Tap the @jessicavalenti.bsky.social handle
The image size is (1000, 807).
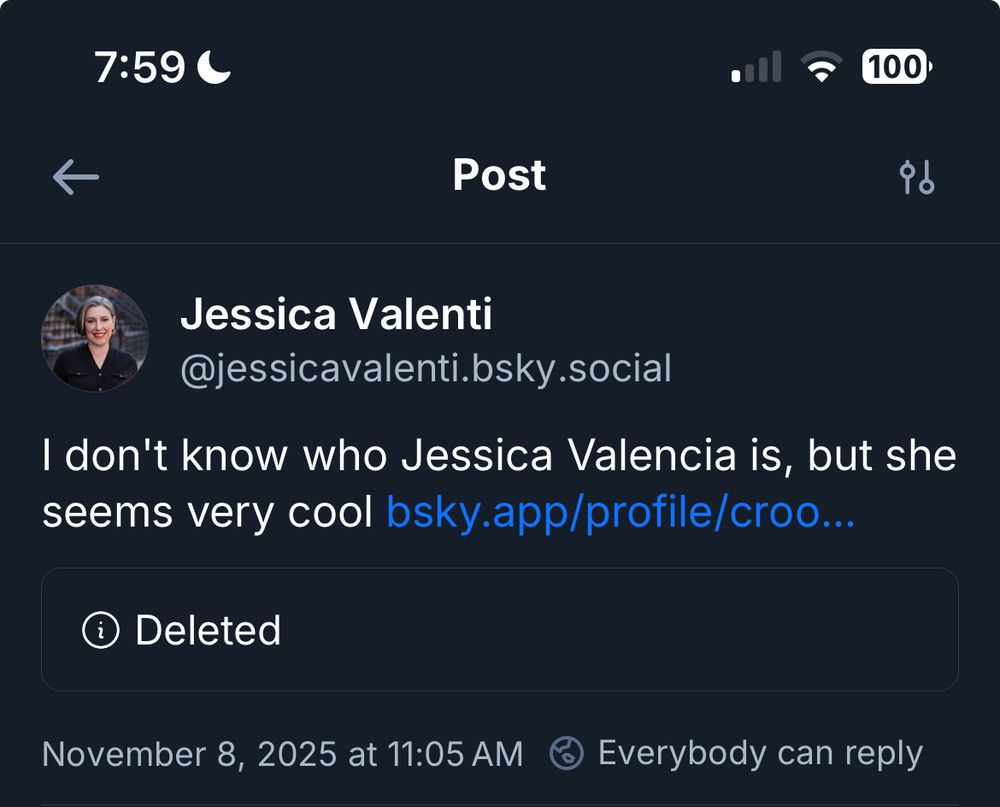pyautogui.click(x=425, y=369)
